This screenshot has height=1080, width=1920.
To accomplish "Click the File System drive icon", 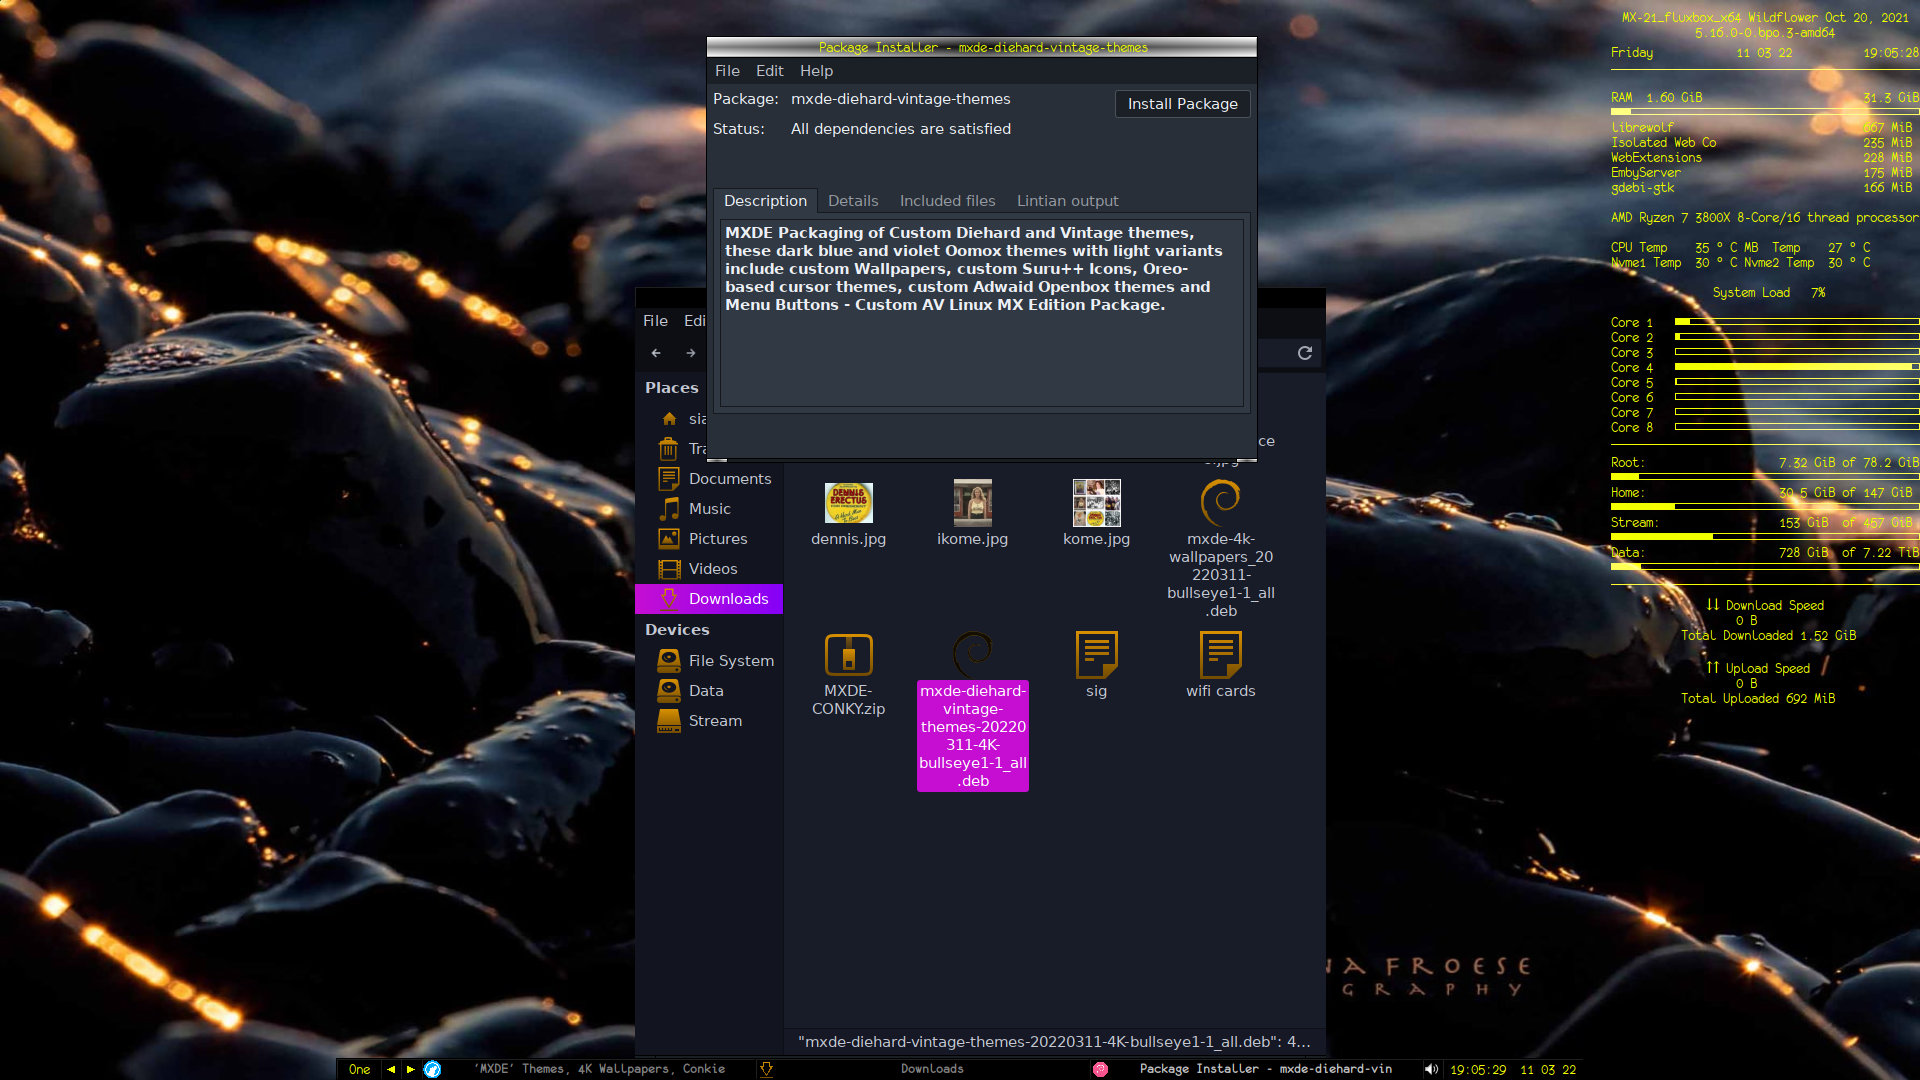I will [669, 661].
